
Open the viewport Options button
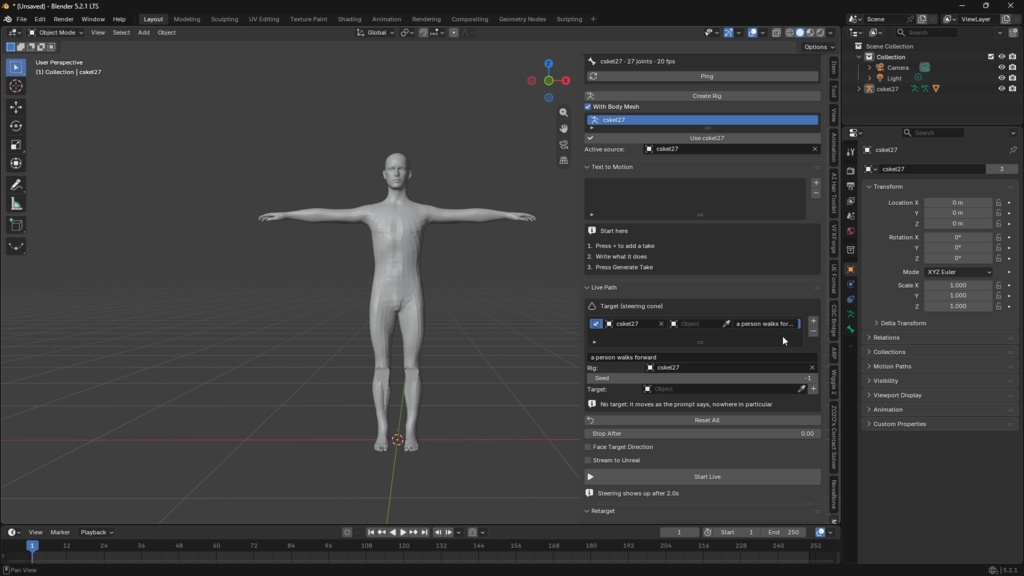click(819, 47)
